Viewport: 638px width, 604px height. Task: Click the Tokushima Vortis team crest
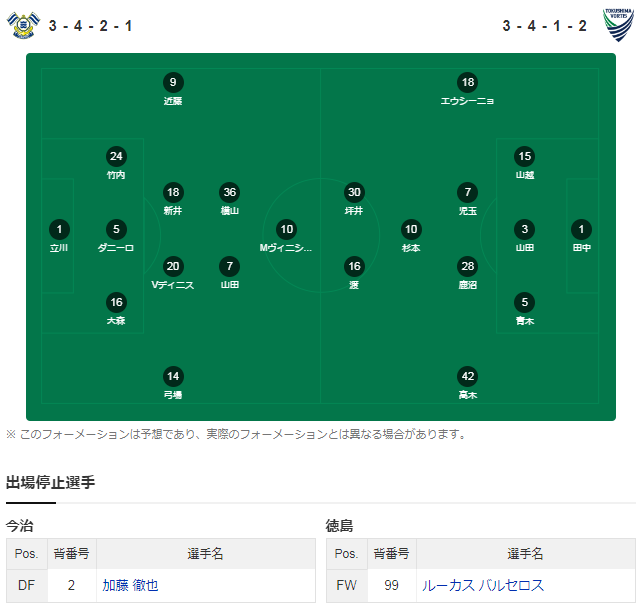tap(618, 25)
